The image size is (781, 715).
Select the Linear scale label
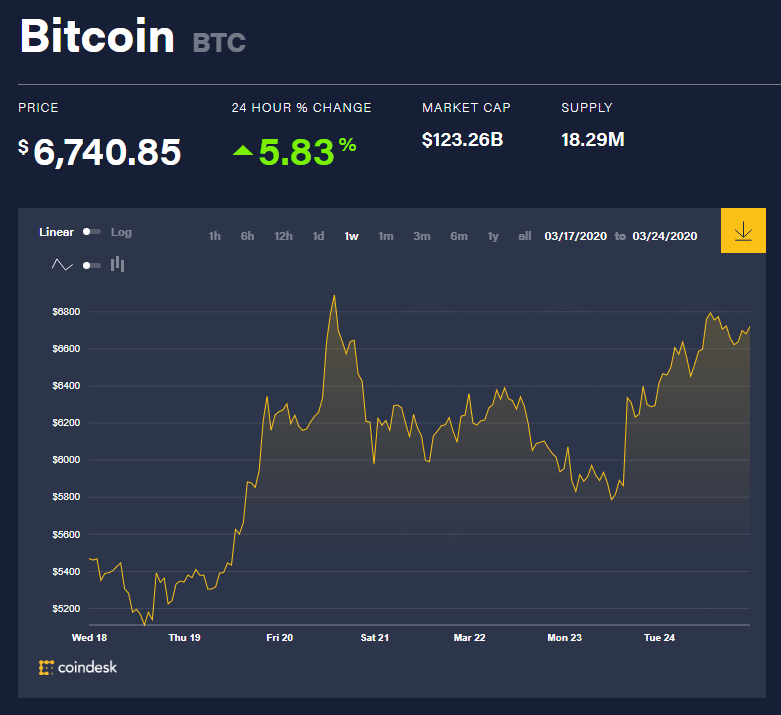[x=56, y=232]
